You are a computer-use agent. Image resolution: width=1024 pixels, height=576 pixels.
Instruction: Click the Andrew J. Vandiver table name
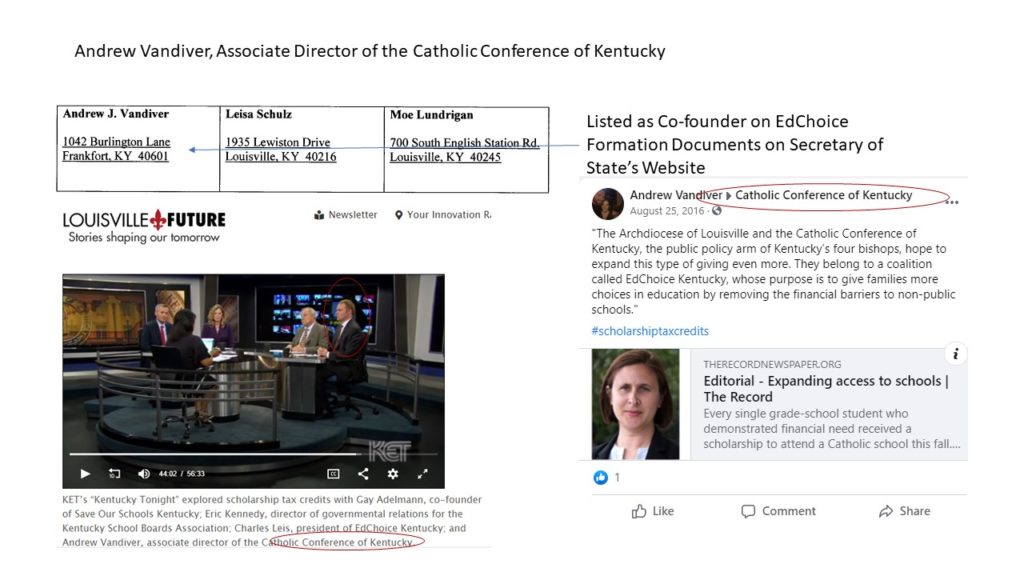coord(116,114)
